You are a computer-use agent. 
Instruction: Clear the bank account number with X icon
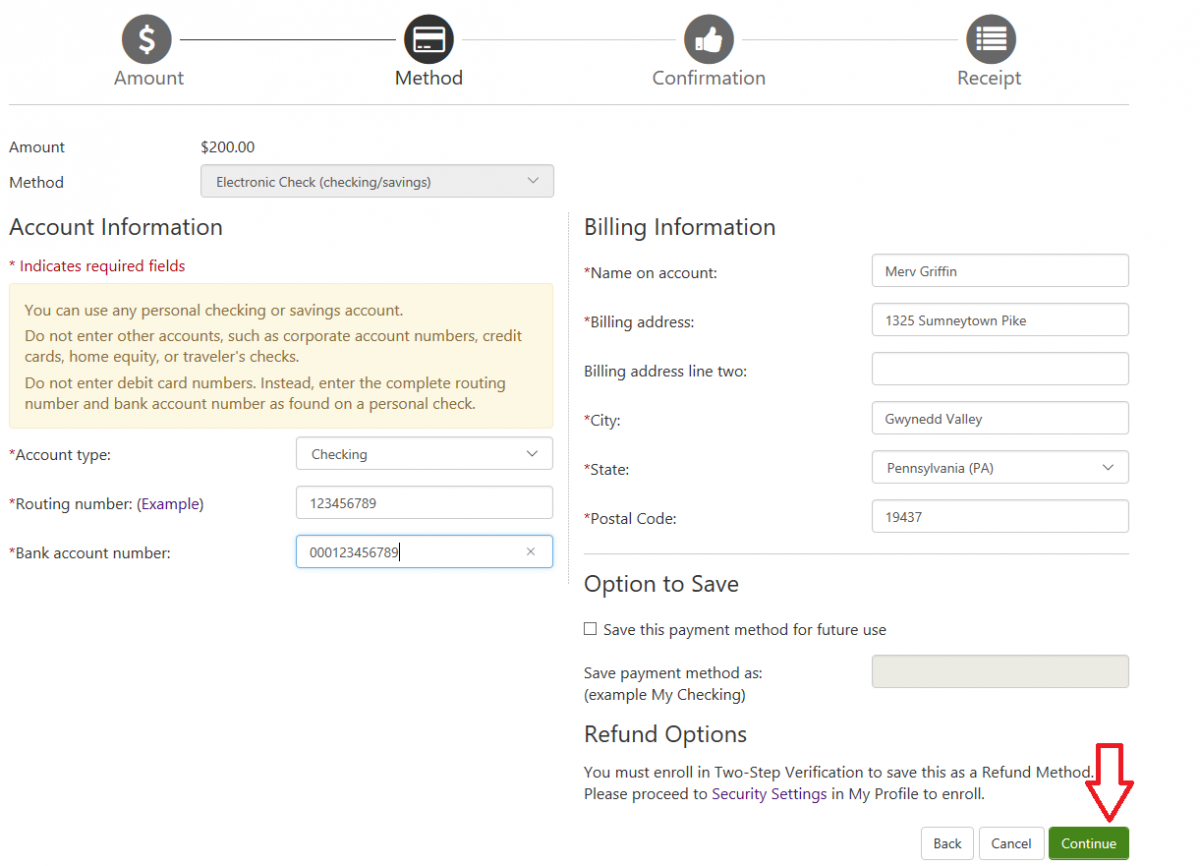531,552
